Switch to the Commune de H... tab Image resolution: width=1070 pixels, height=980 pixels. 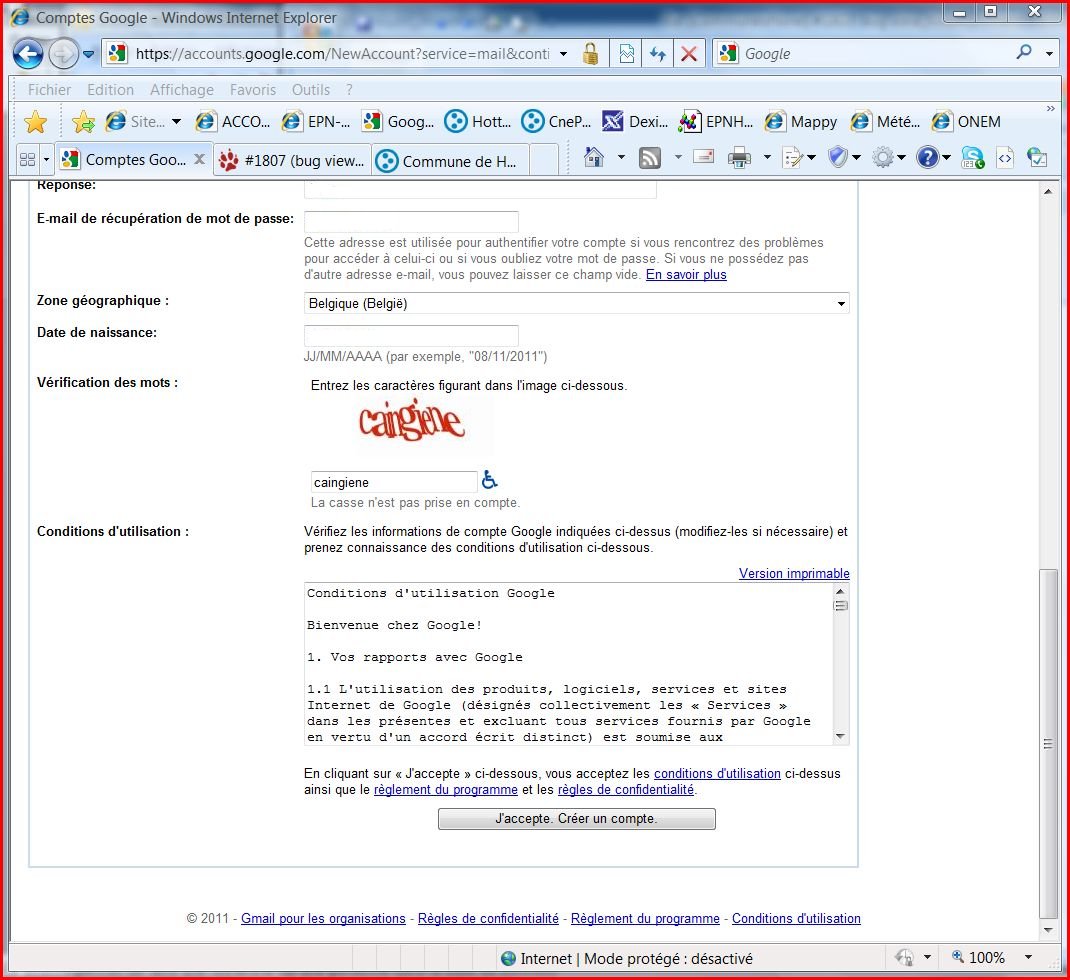[x=450, y=161]
